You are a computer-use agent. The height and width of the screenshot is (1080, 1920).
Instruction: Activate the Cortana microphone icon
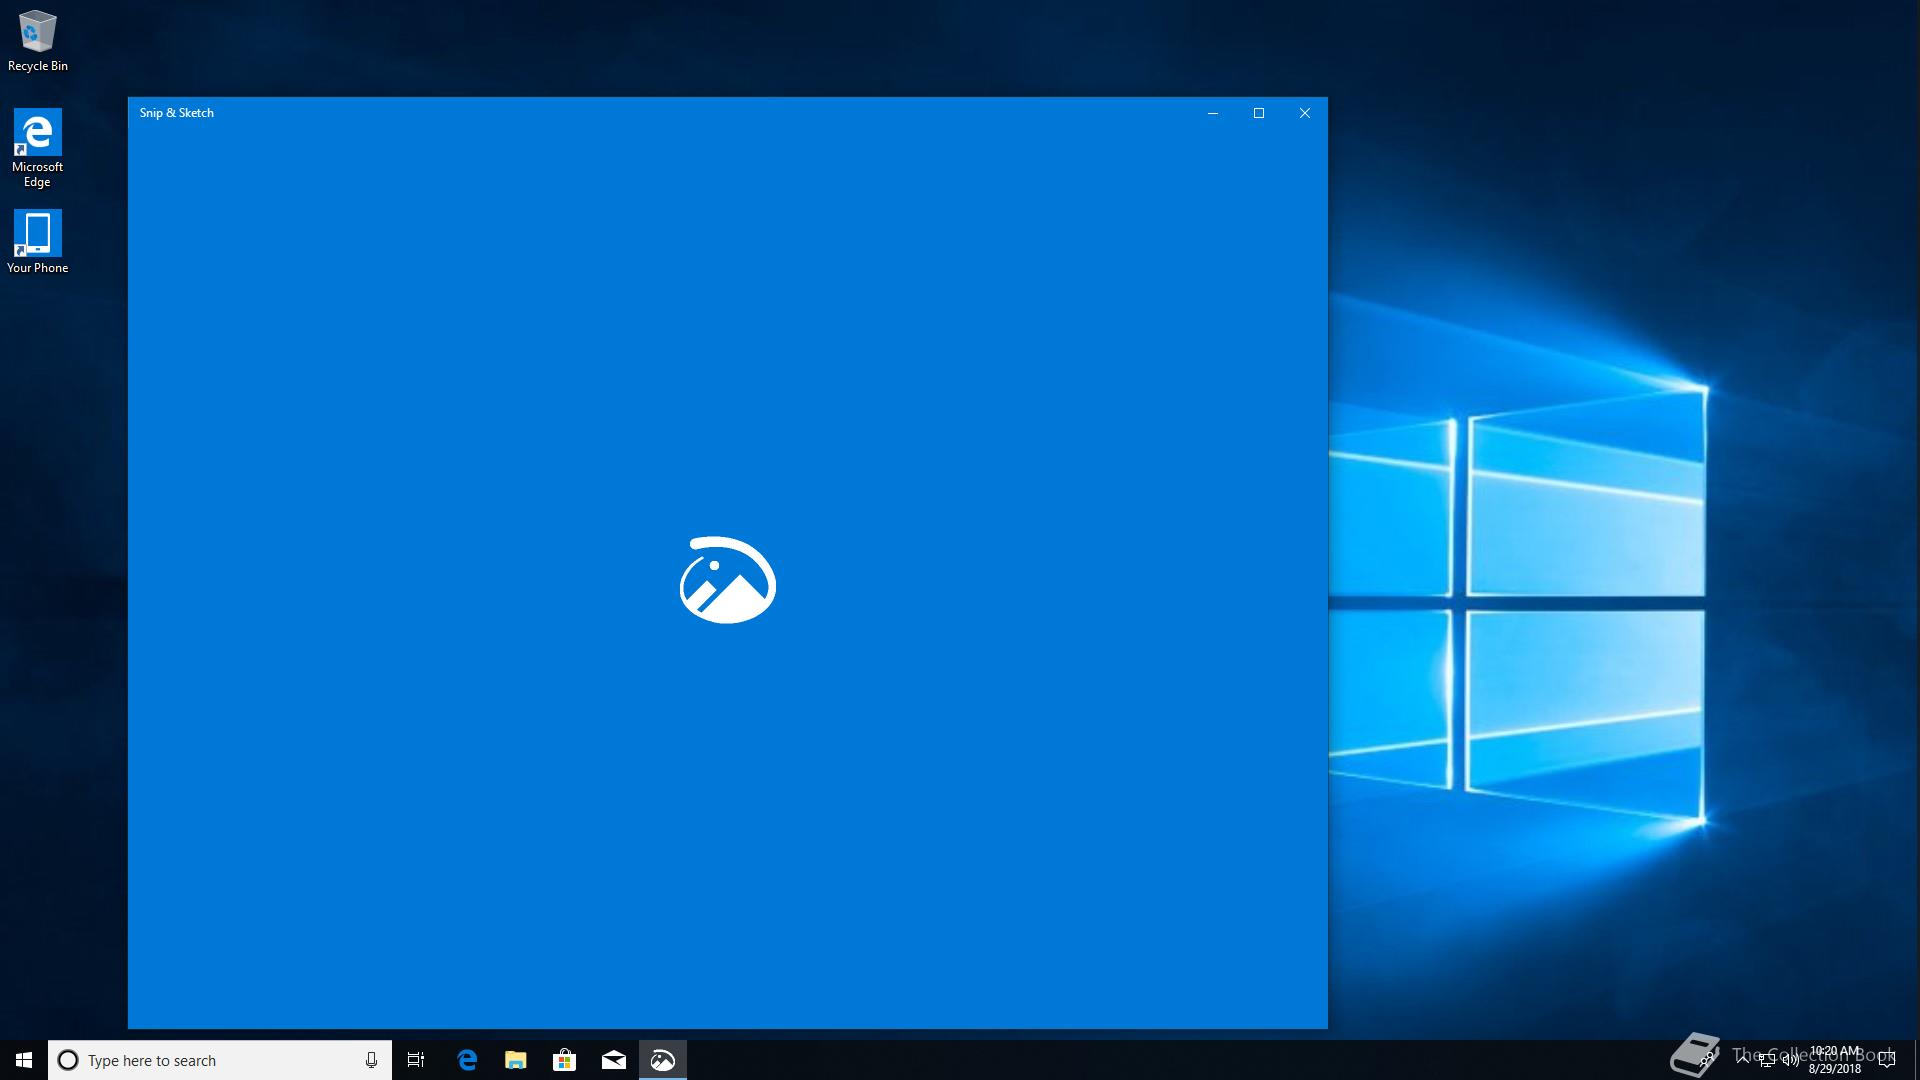[371, 1060]
